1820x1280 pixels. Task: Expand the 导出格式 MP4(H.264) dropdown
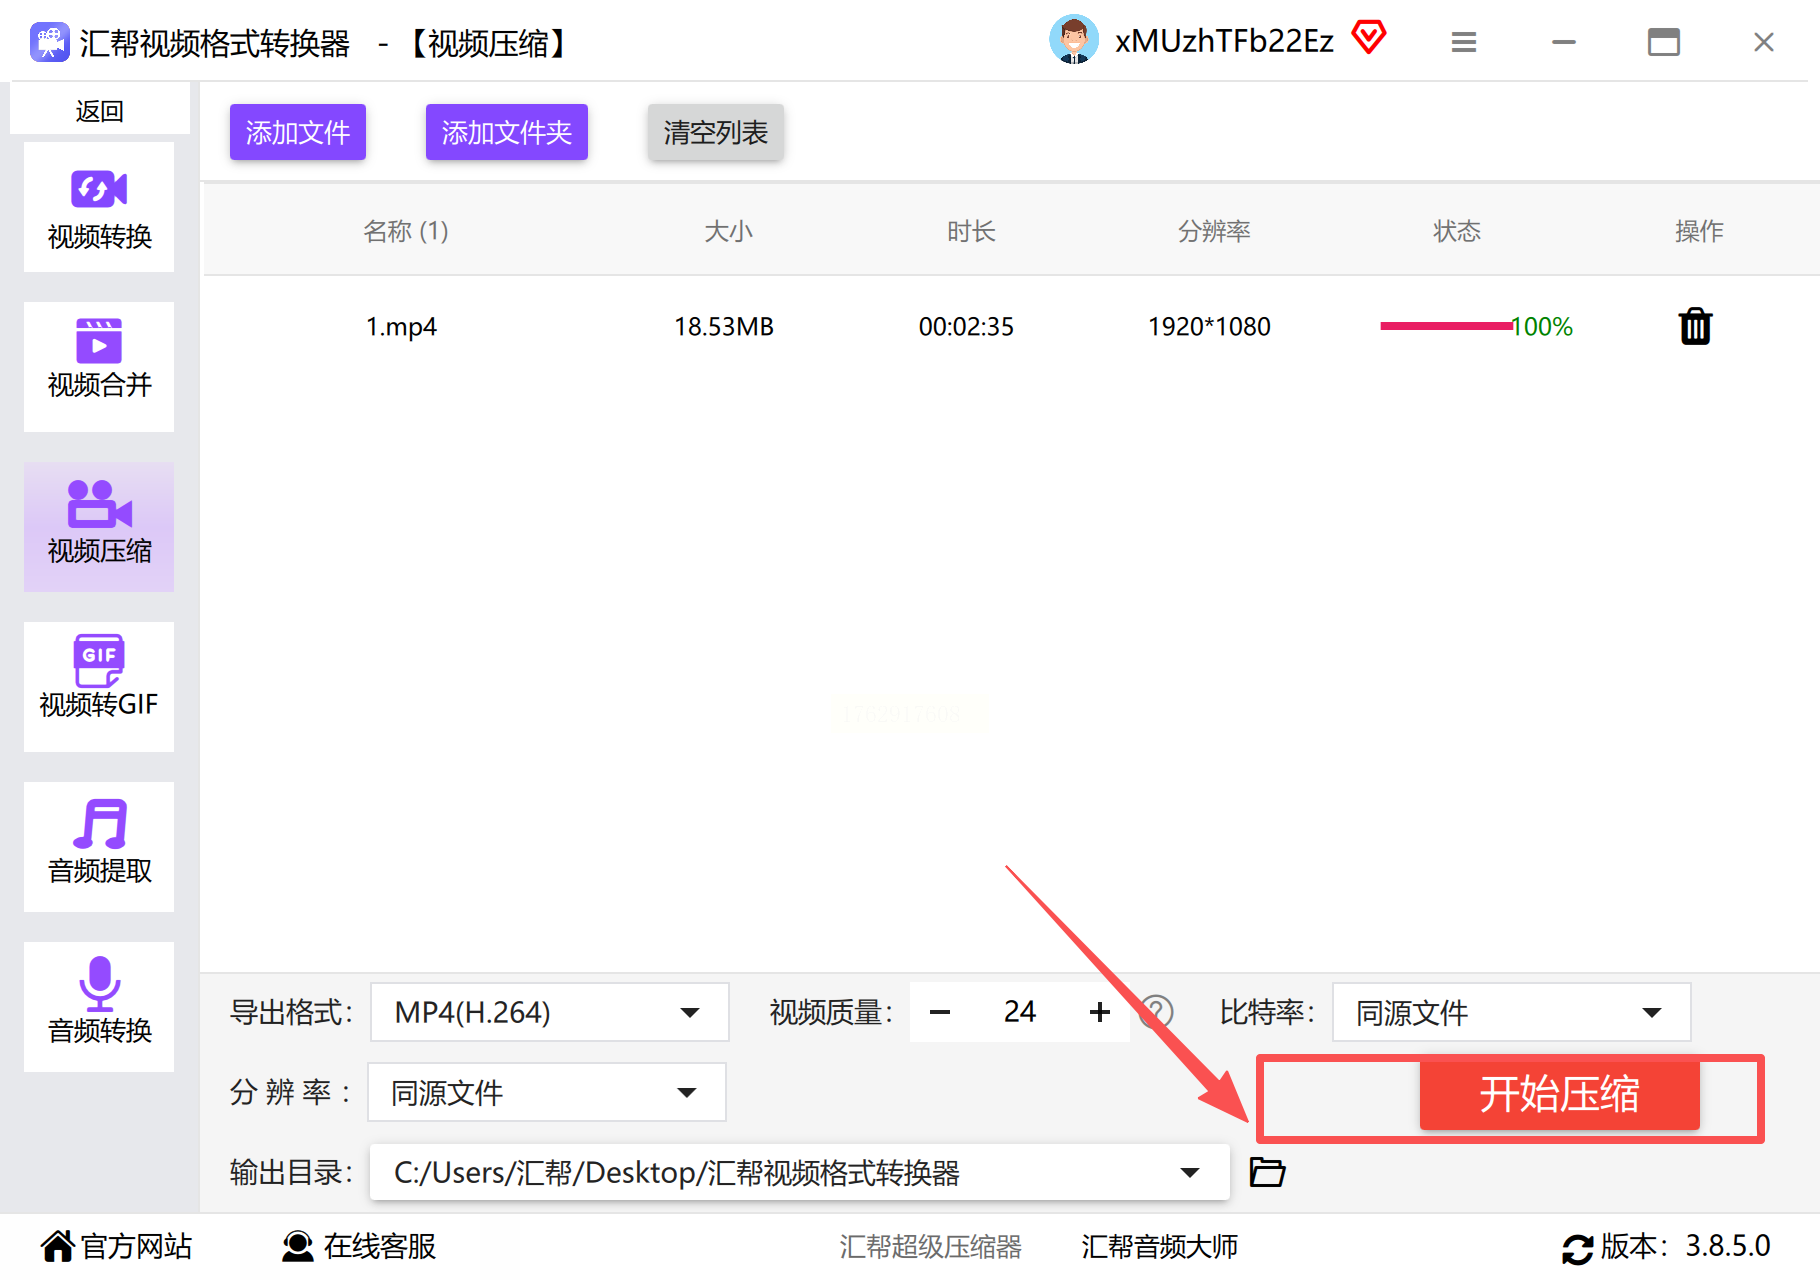(x=549, y=1012)
